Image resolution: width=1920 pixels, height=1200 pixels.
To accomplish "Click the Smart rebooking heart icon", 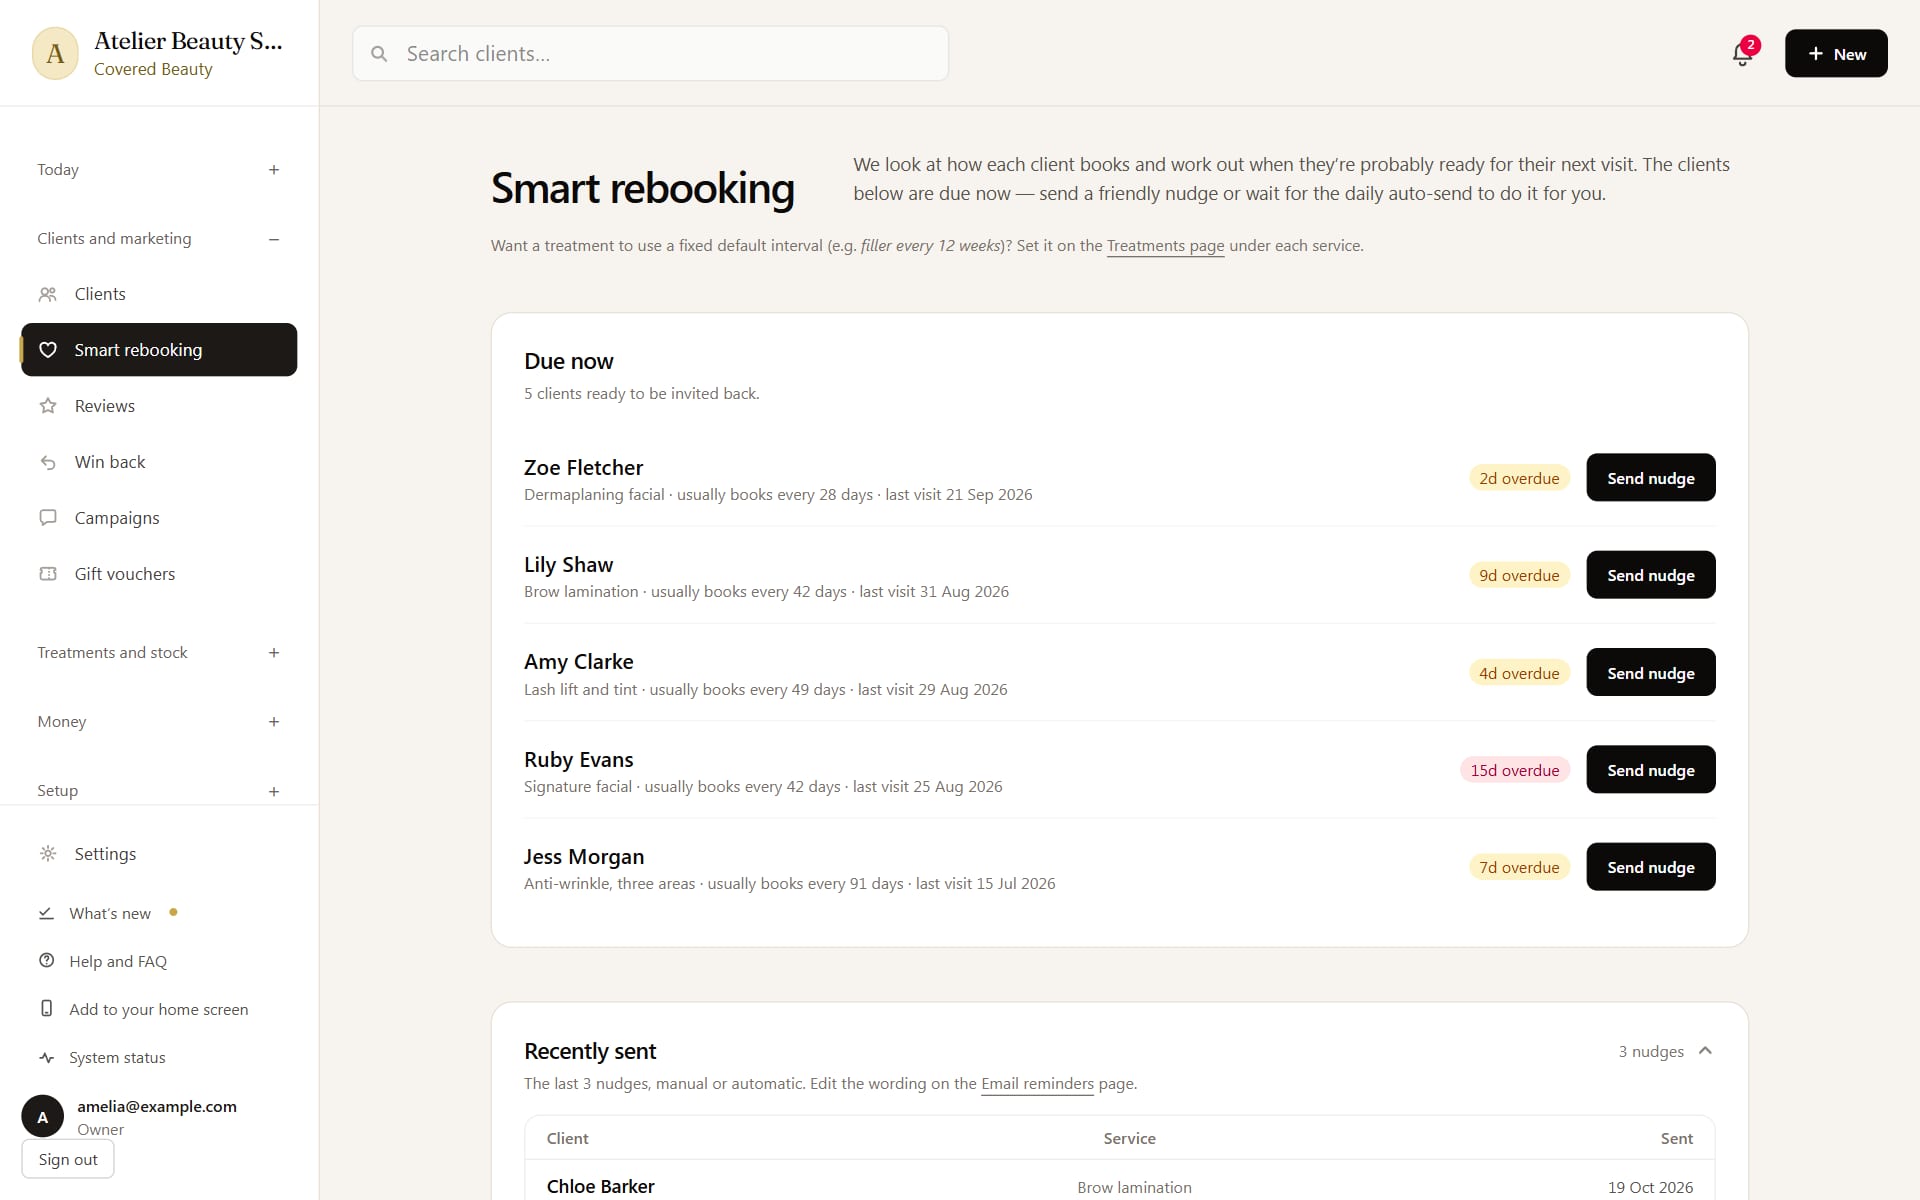I will (x=48, y=350).
